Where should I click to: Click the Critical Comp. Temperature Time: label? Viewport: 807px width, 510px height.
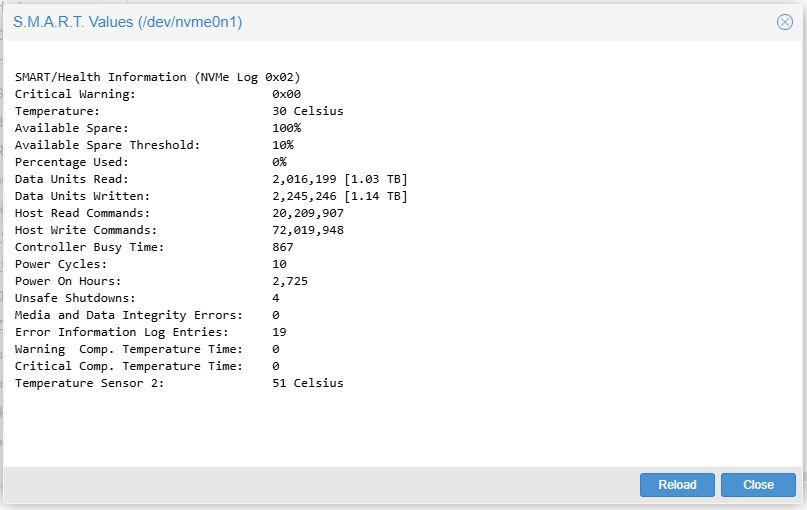(129, 366)
